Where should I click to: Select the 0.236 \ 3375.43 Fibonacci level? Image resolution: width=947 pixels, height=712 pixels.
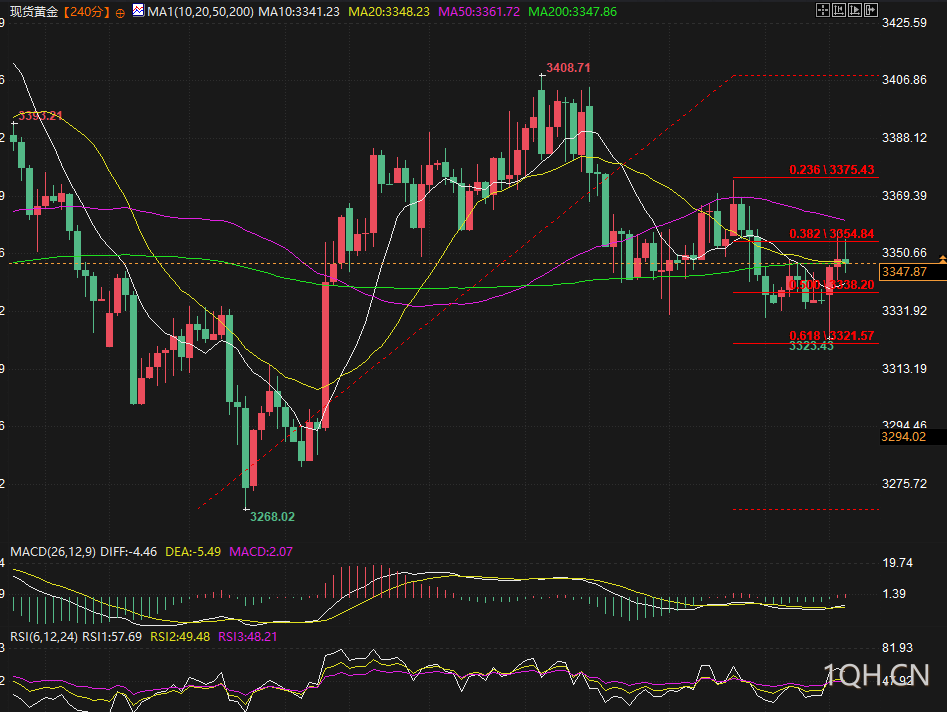[832, 170]
